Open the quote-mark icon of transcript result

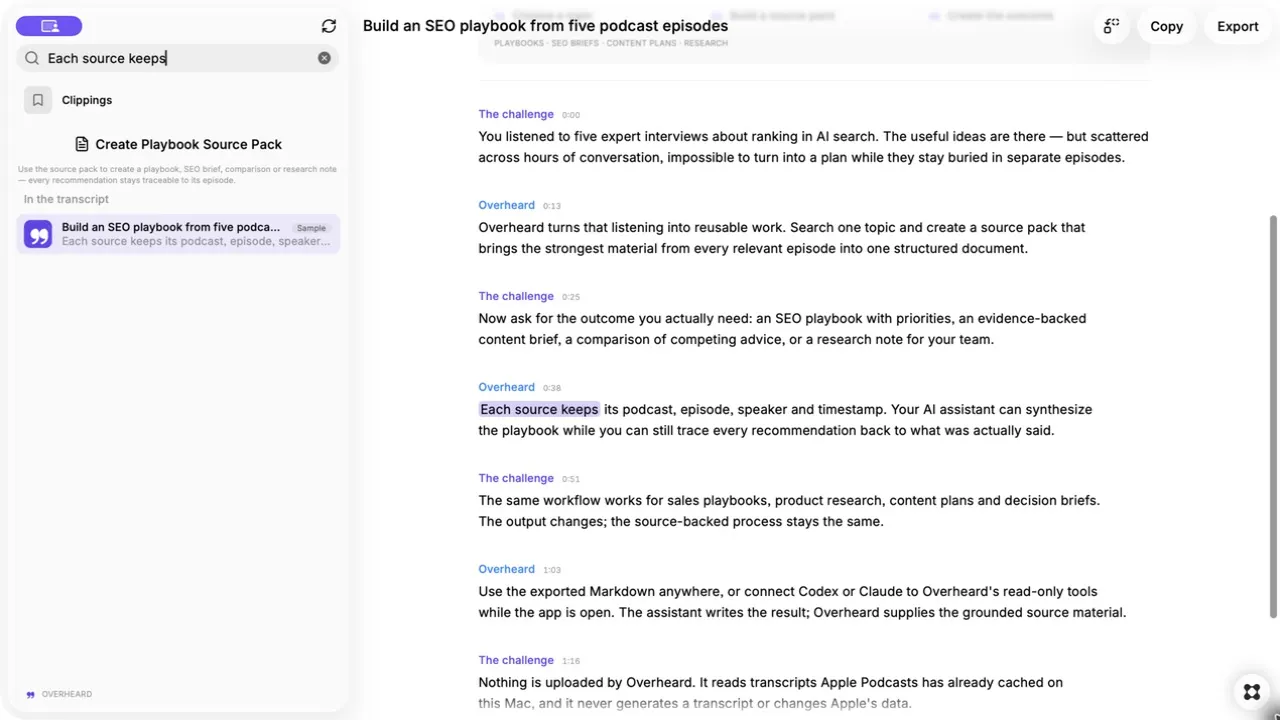(38, 234)
